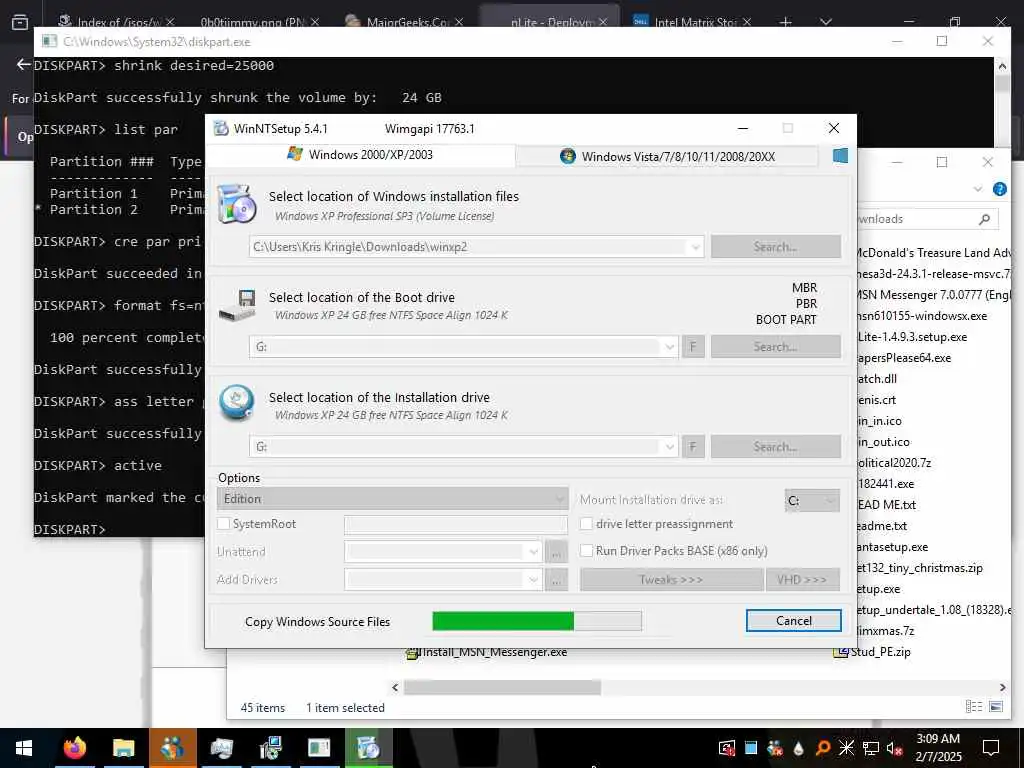
Task: Open the browser list-all-tabs chevron
Action: pos(825,22)
